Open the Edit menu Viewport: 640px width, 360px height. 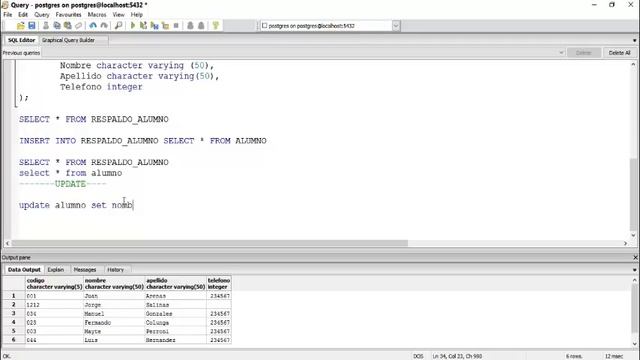coord(23,14)
